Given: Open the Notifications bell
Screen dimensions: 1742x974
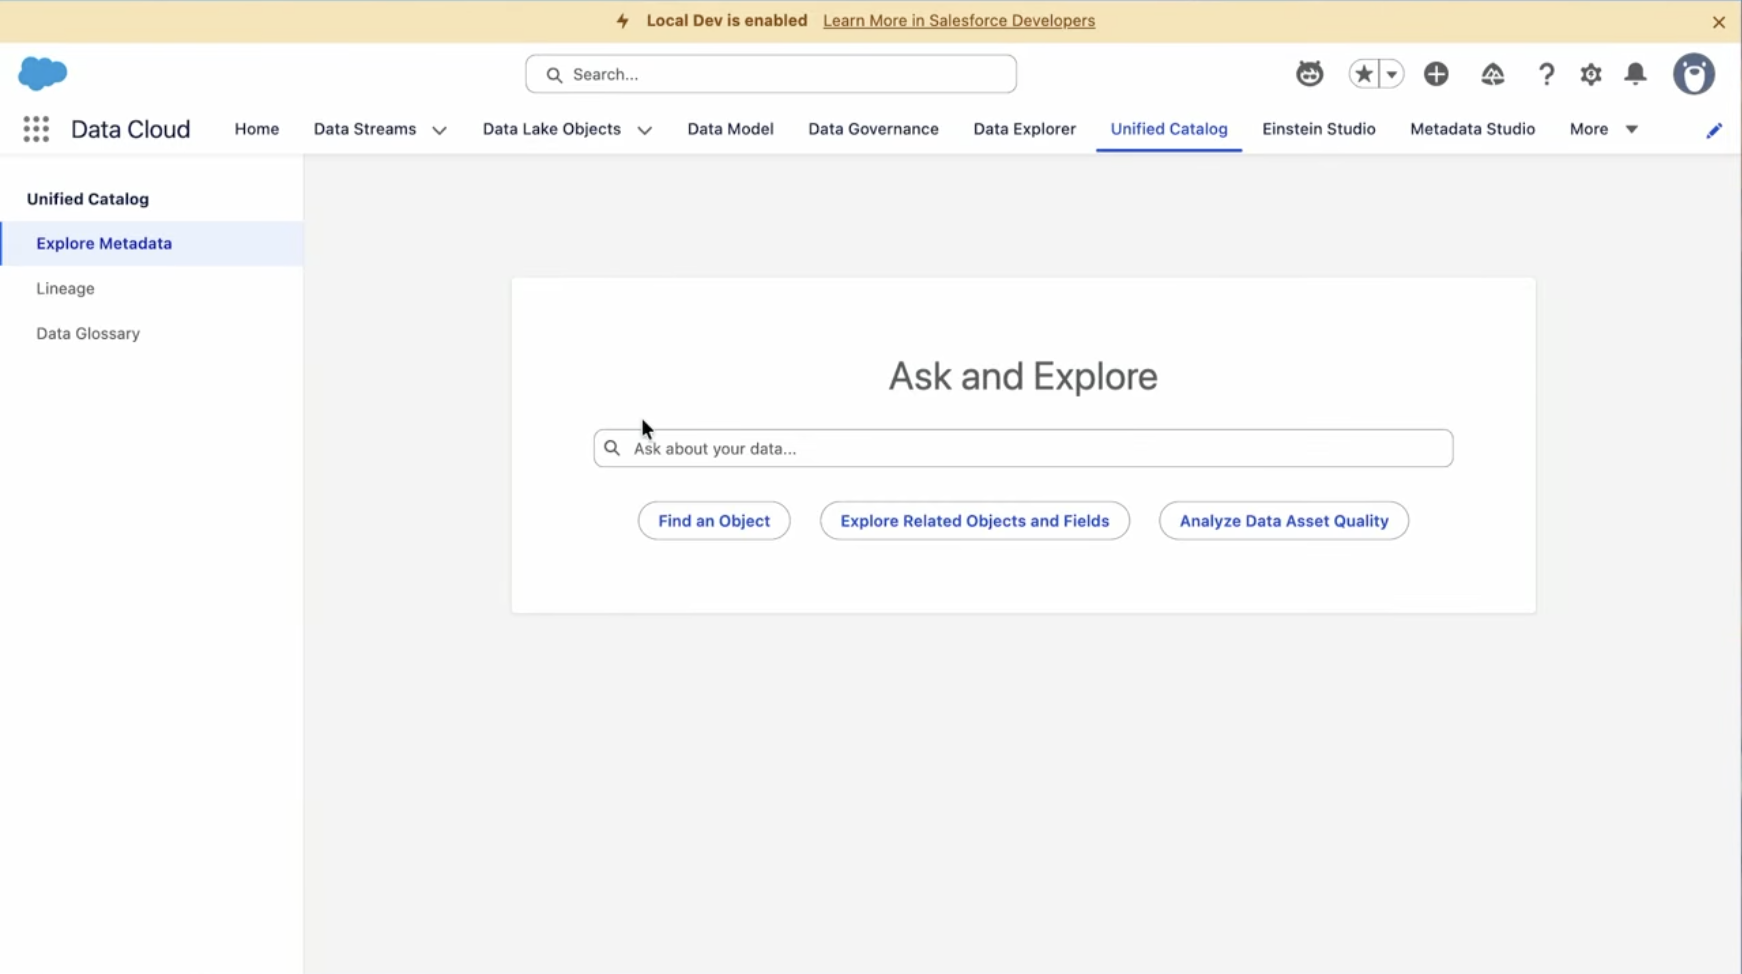Looking at the screenshot, I should 1635,74.
